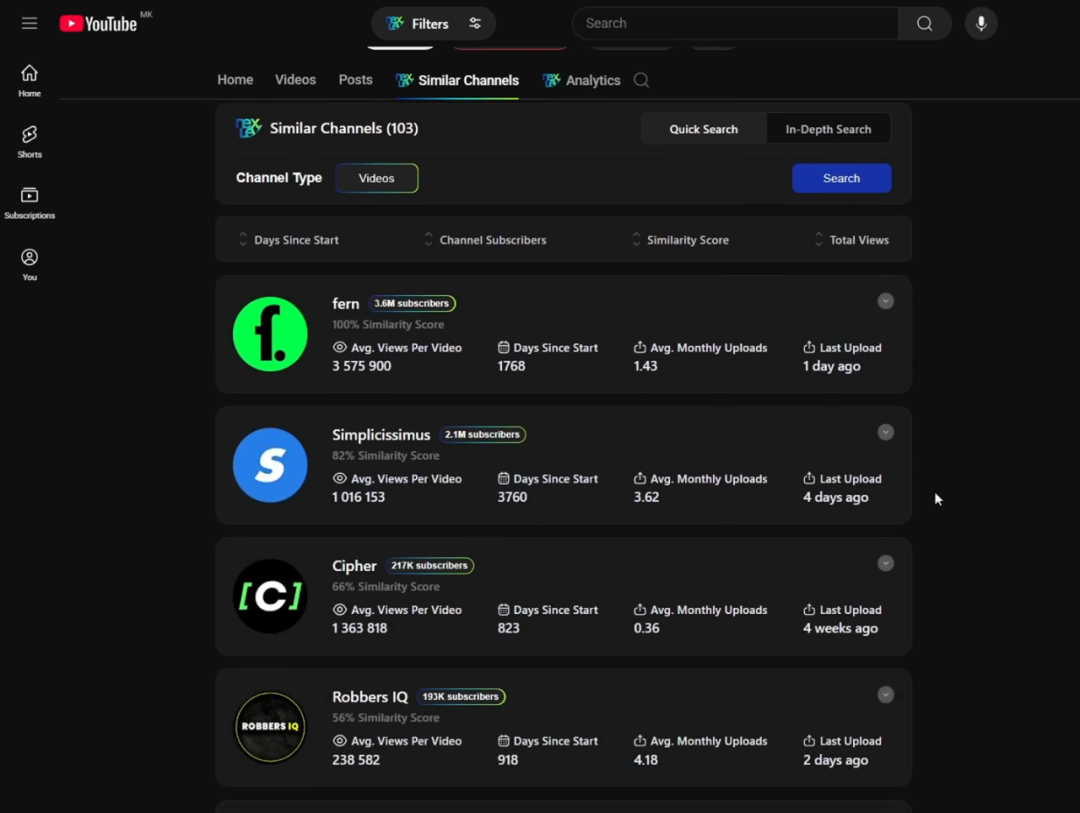Open the You section in sidebar

click(x=29, y=265)
